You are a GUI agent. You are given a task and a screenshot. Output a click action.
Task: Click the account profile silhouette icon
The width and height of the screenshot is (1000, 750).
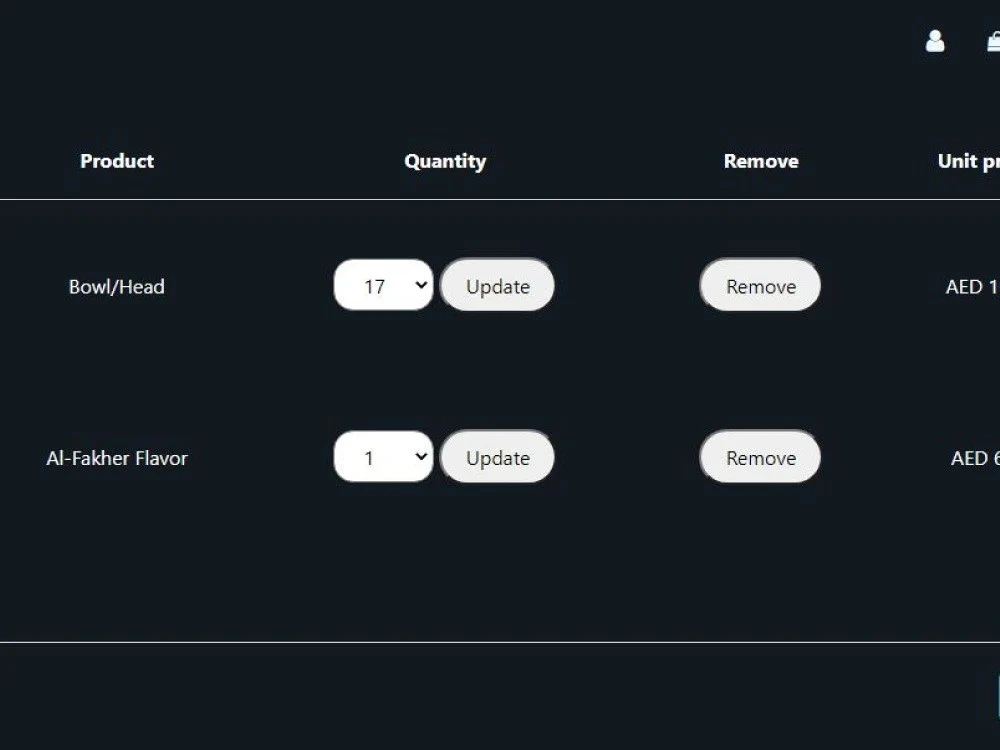click(x=934, y=41)
